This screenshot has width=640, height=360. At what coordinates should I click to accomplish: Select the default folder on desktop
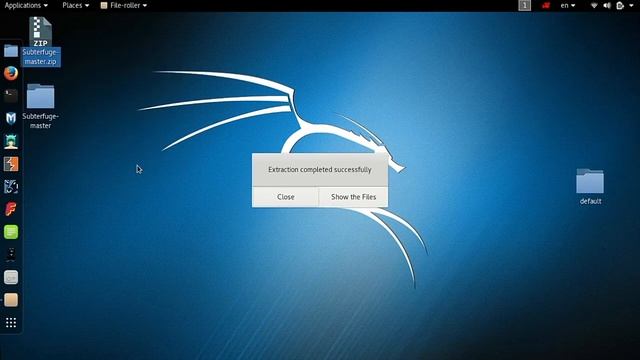click(x=590, y=186)
